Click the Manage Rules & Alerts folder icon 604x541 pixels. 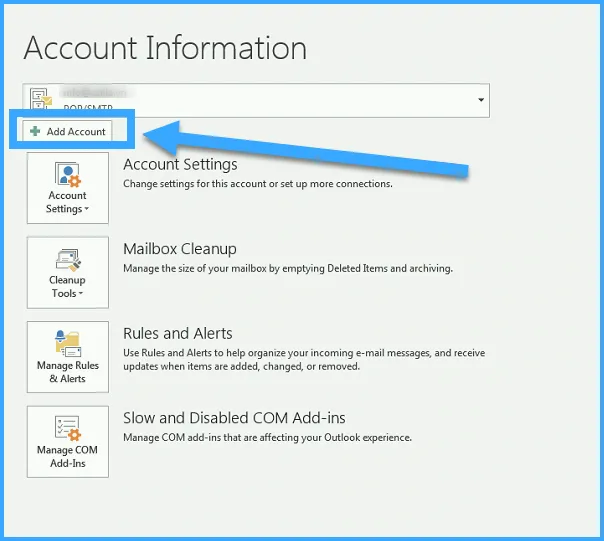68,343
